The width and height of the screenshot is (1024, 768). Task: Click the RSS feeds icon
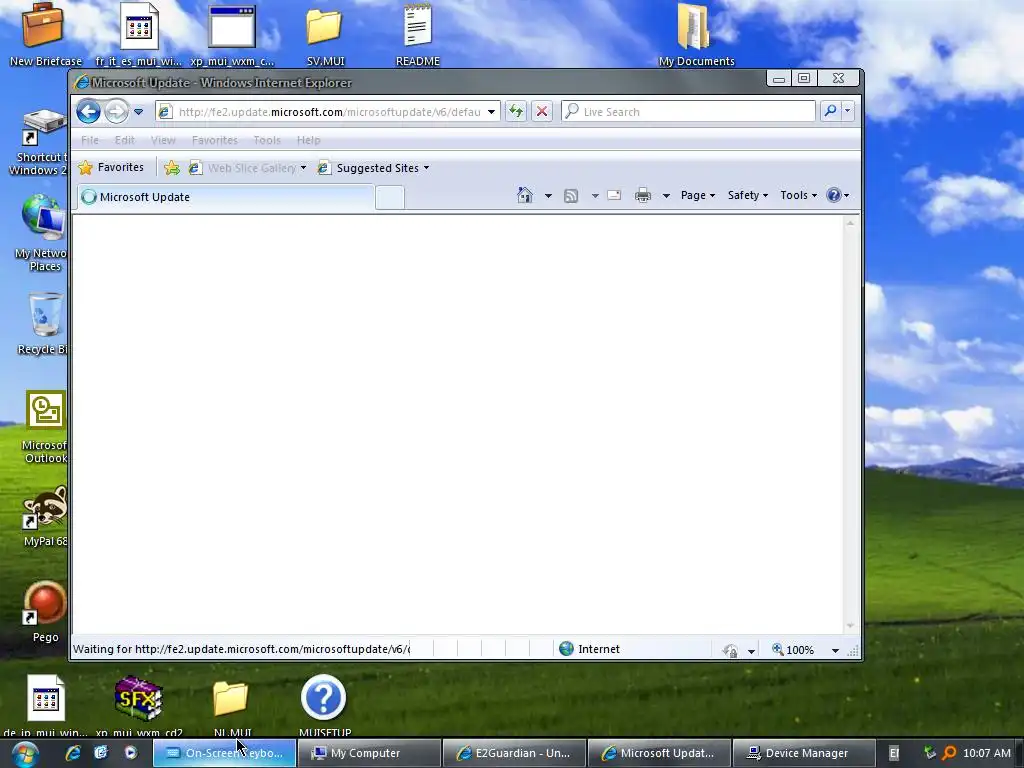pos(571,195)
